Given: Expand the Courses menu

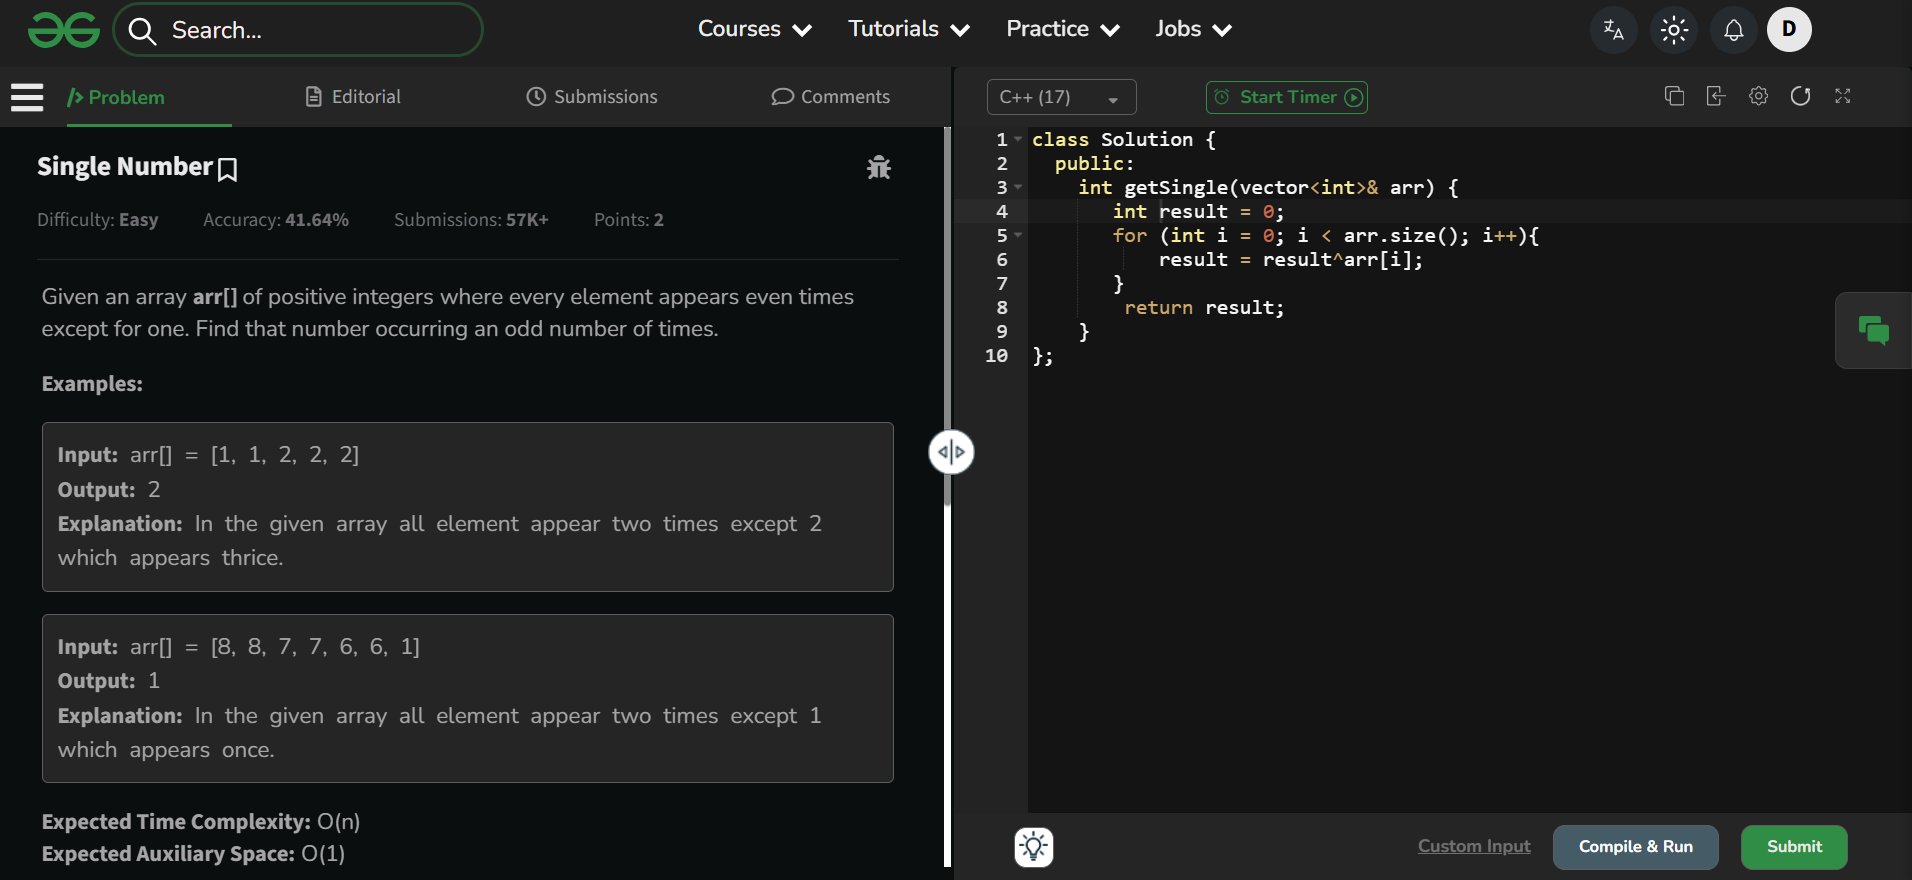Looking at the screenshot, I should coord(754,29).
